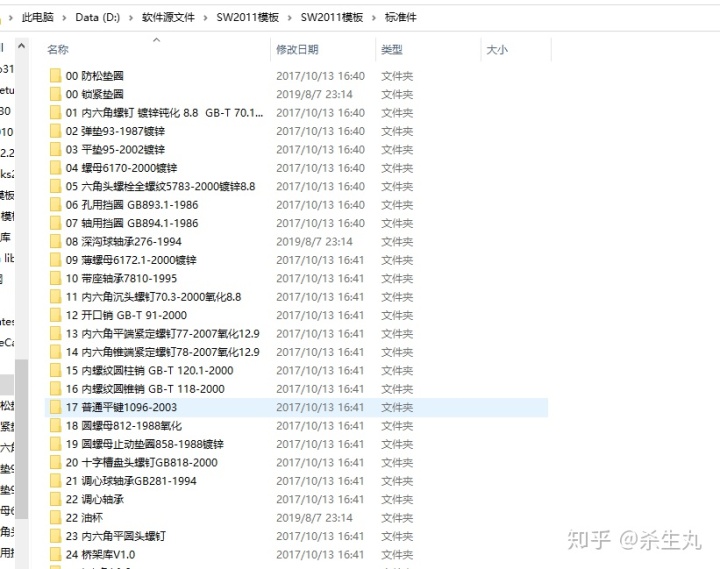Expand breadcrumb chevron after Data (D:)
The height and width of the screenshot is (569, 720).
(x=131, y=18)
